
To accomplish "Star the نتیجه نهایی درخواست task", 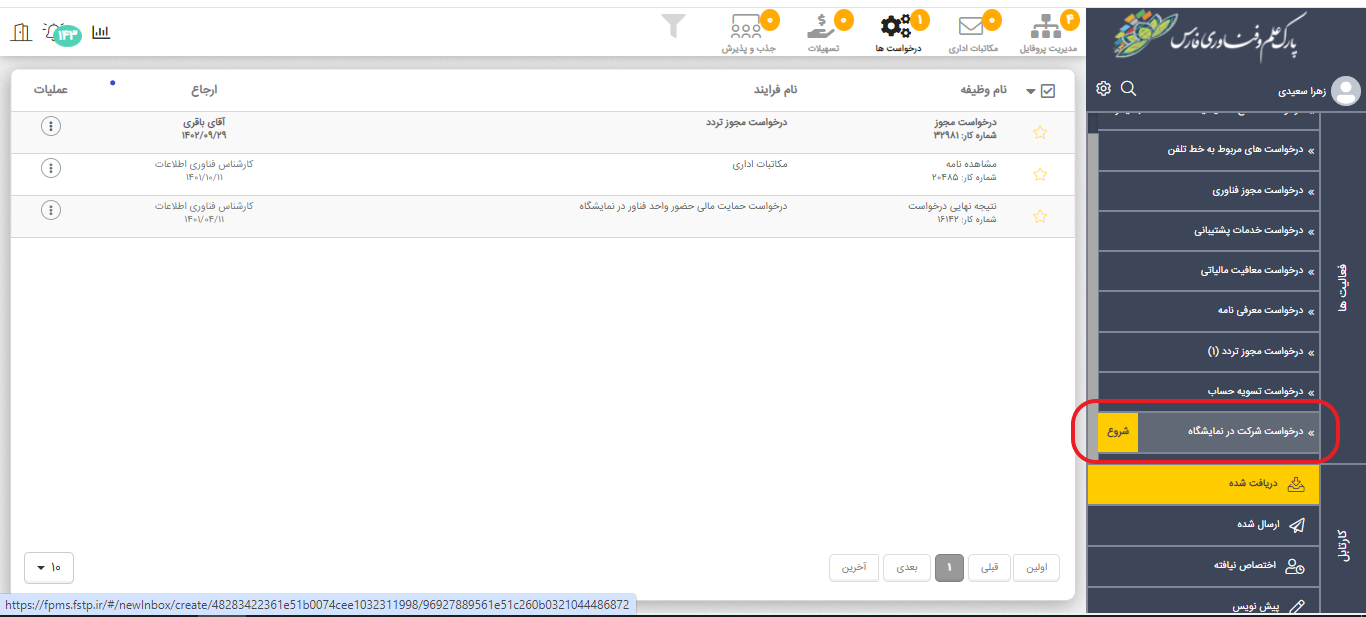I will [x=1040, y=216].
